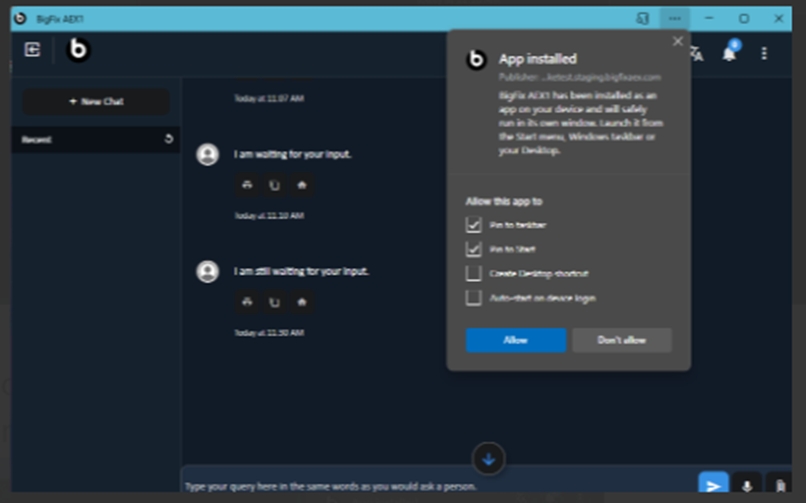Click the first icon under 'I am waiting for your input.'
Viewport: 806px width, 503px height.
[x=247, y=185]
